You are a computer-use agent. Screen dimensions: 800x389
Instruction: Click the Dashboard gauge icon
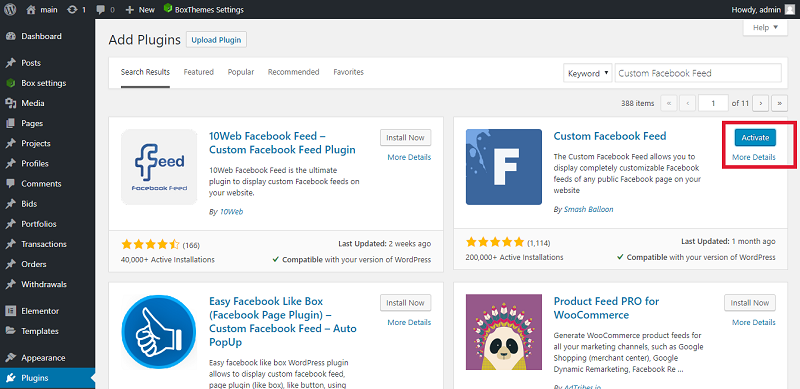point(10,36)
